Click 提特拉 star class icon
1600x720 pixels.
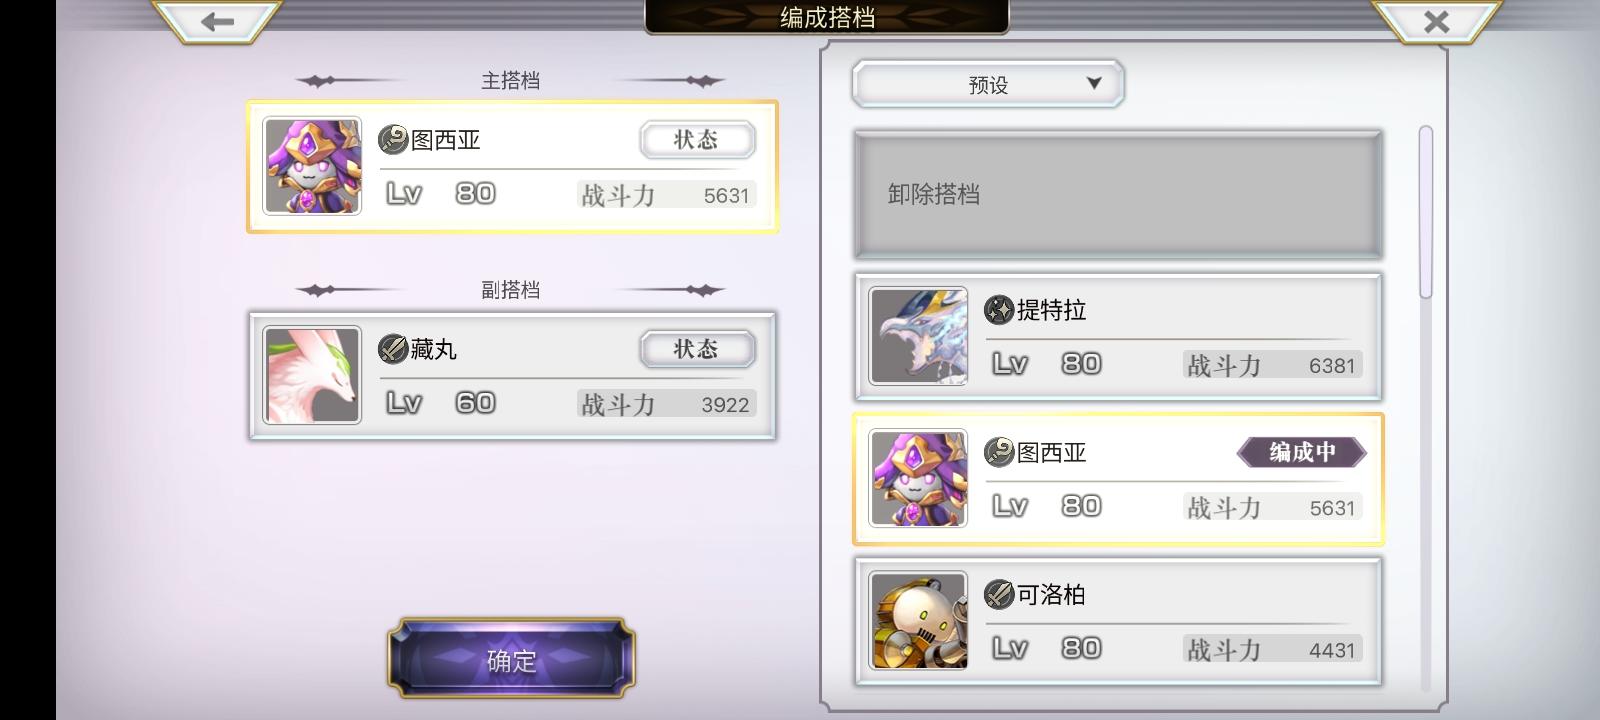(999, 310)
